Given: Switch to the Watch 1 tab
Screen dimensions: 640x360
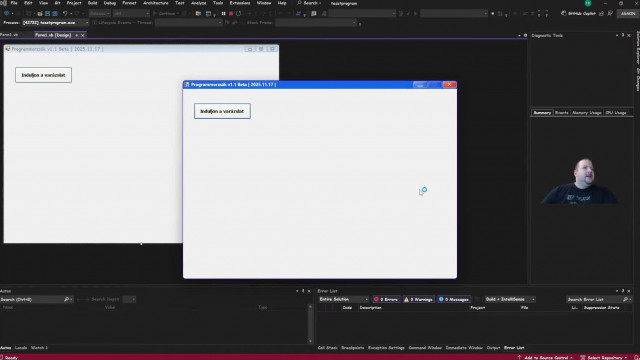Looking at the screenshot, I should [39, 348].
